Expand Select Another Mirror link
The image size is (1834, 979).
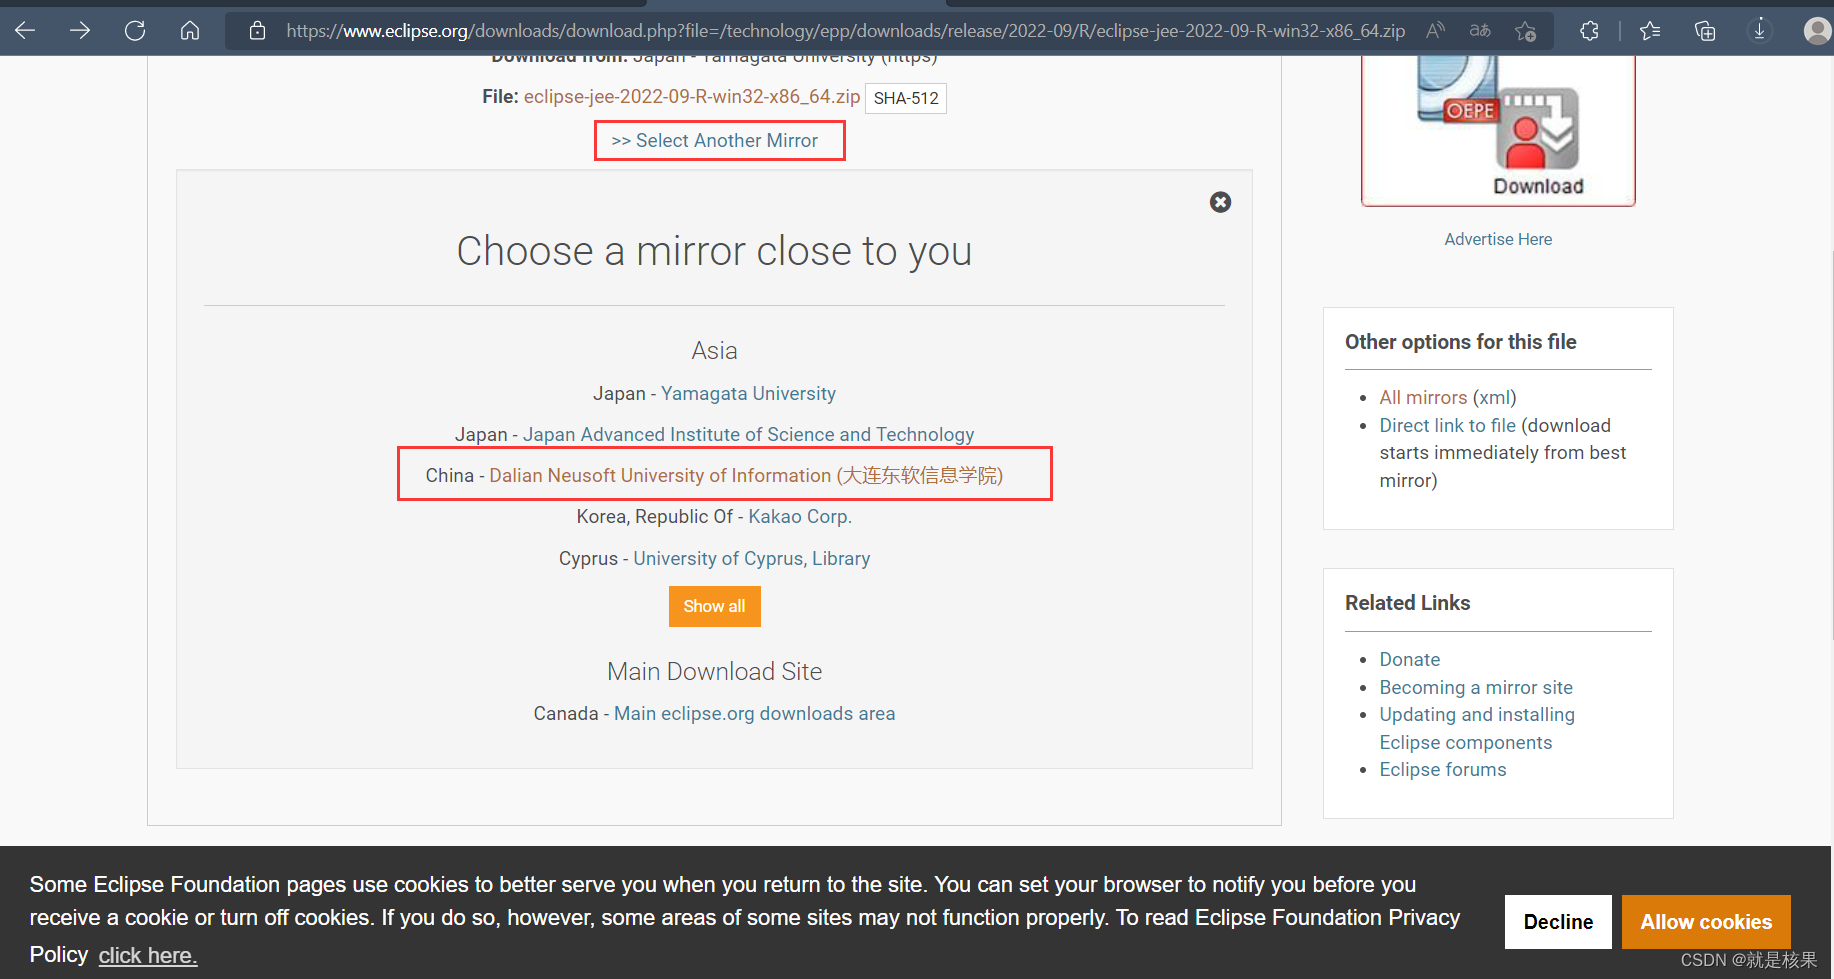tap(715, 141)
